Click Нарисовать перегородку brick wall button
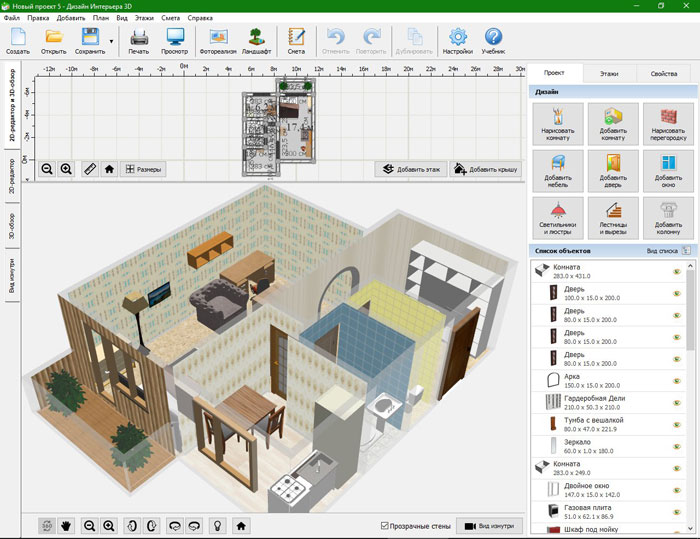The height and width of the screenshot is (539, 700). click(668, 124)
